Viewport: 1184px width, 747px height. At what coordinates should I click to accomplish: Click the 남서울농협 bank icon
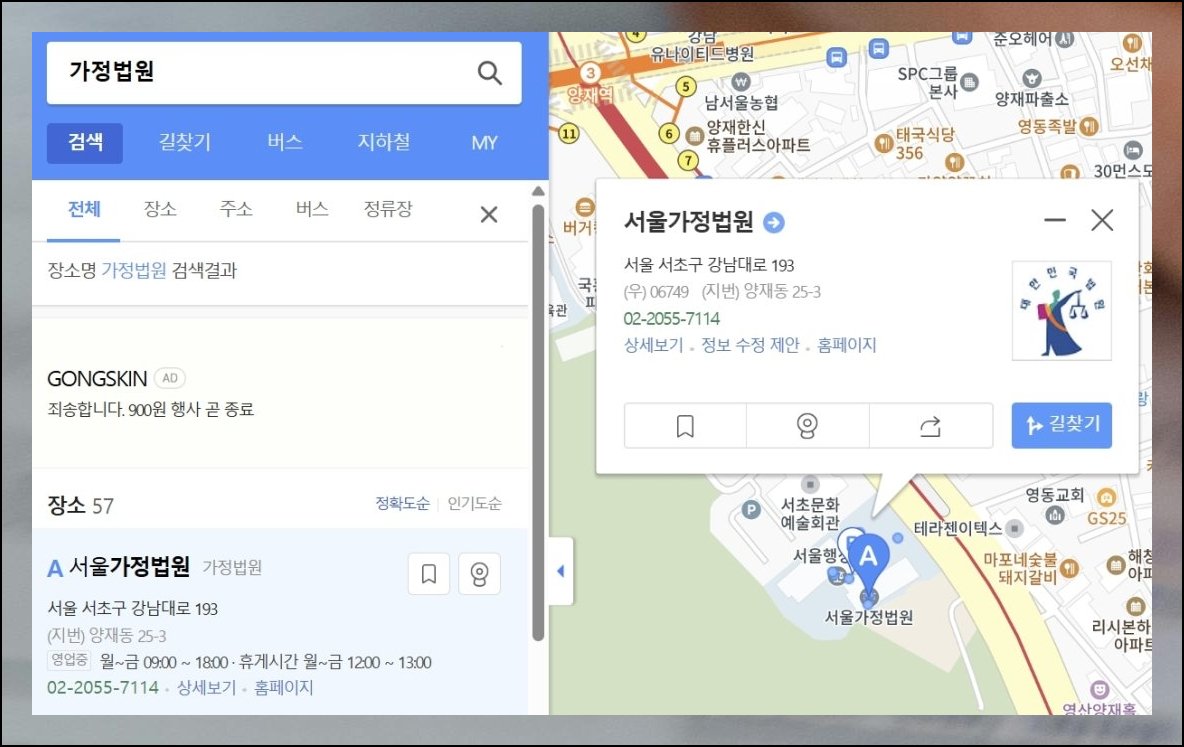[x=741, y=81]
